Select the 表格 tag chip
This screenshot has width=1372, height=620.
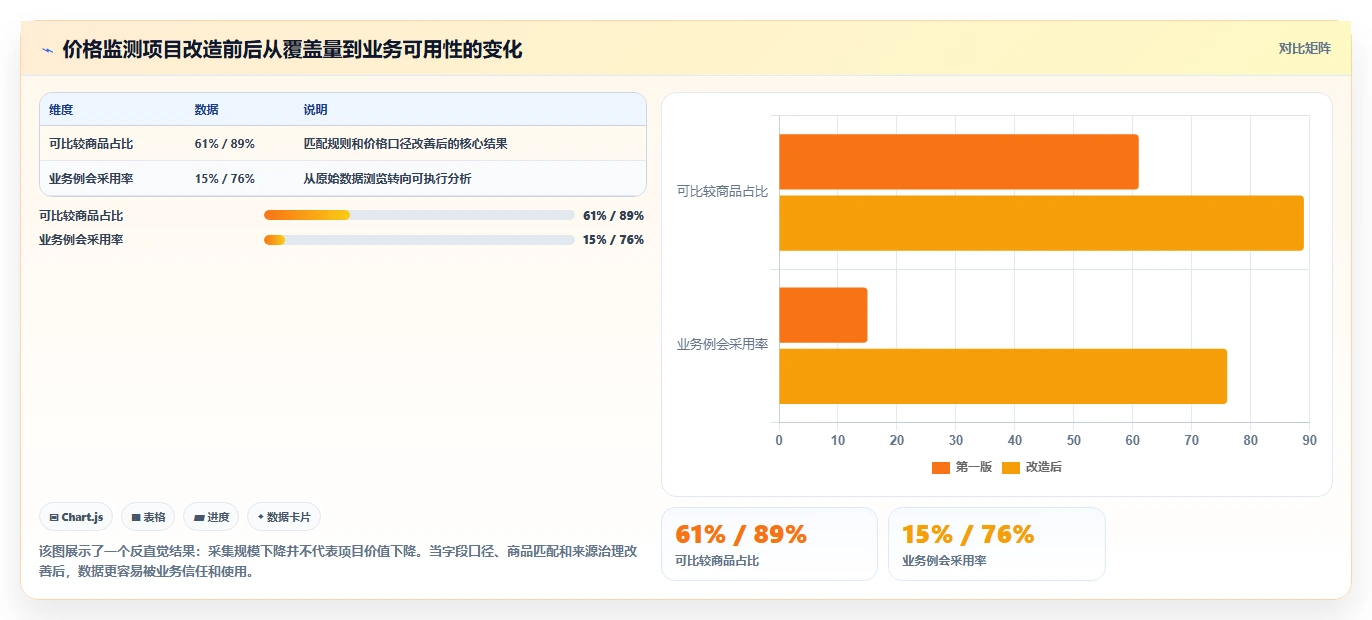tap(148, 517)
